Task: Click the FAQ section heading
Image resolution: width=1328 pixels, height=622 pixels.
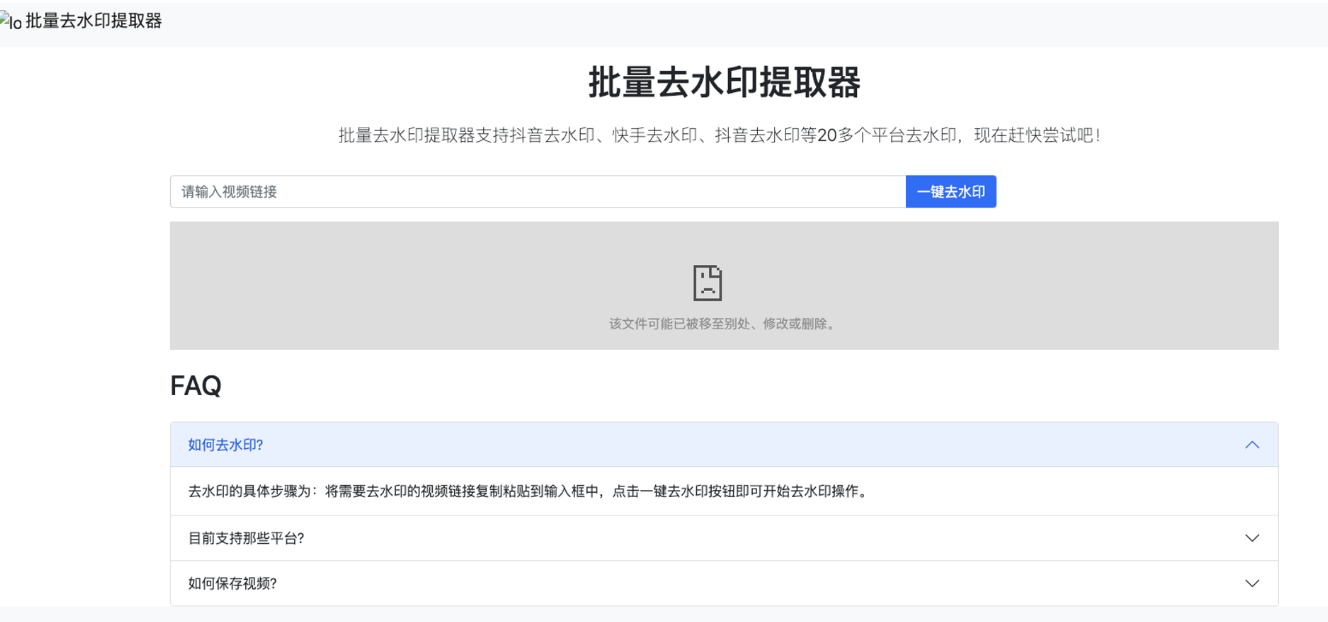Action: click(x=196, y=386)
